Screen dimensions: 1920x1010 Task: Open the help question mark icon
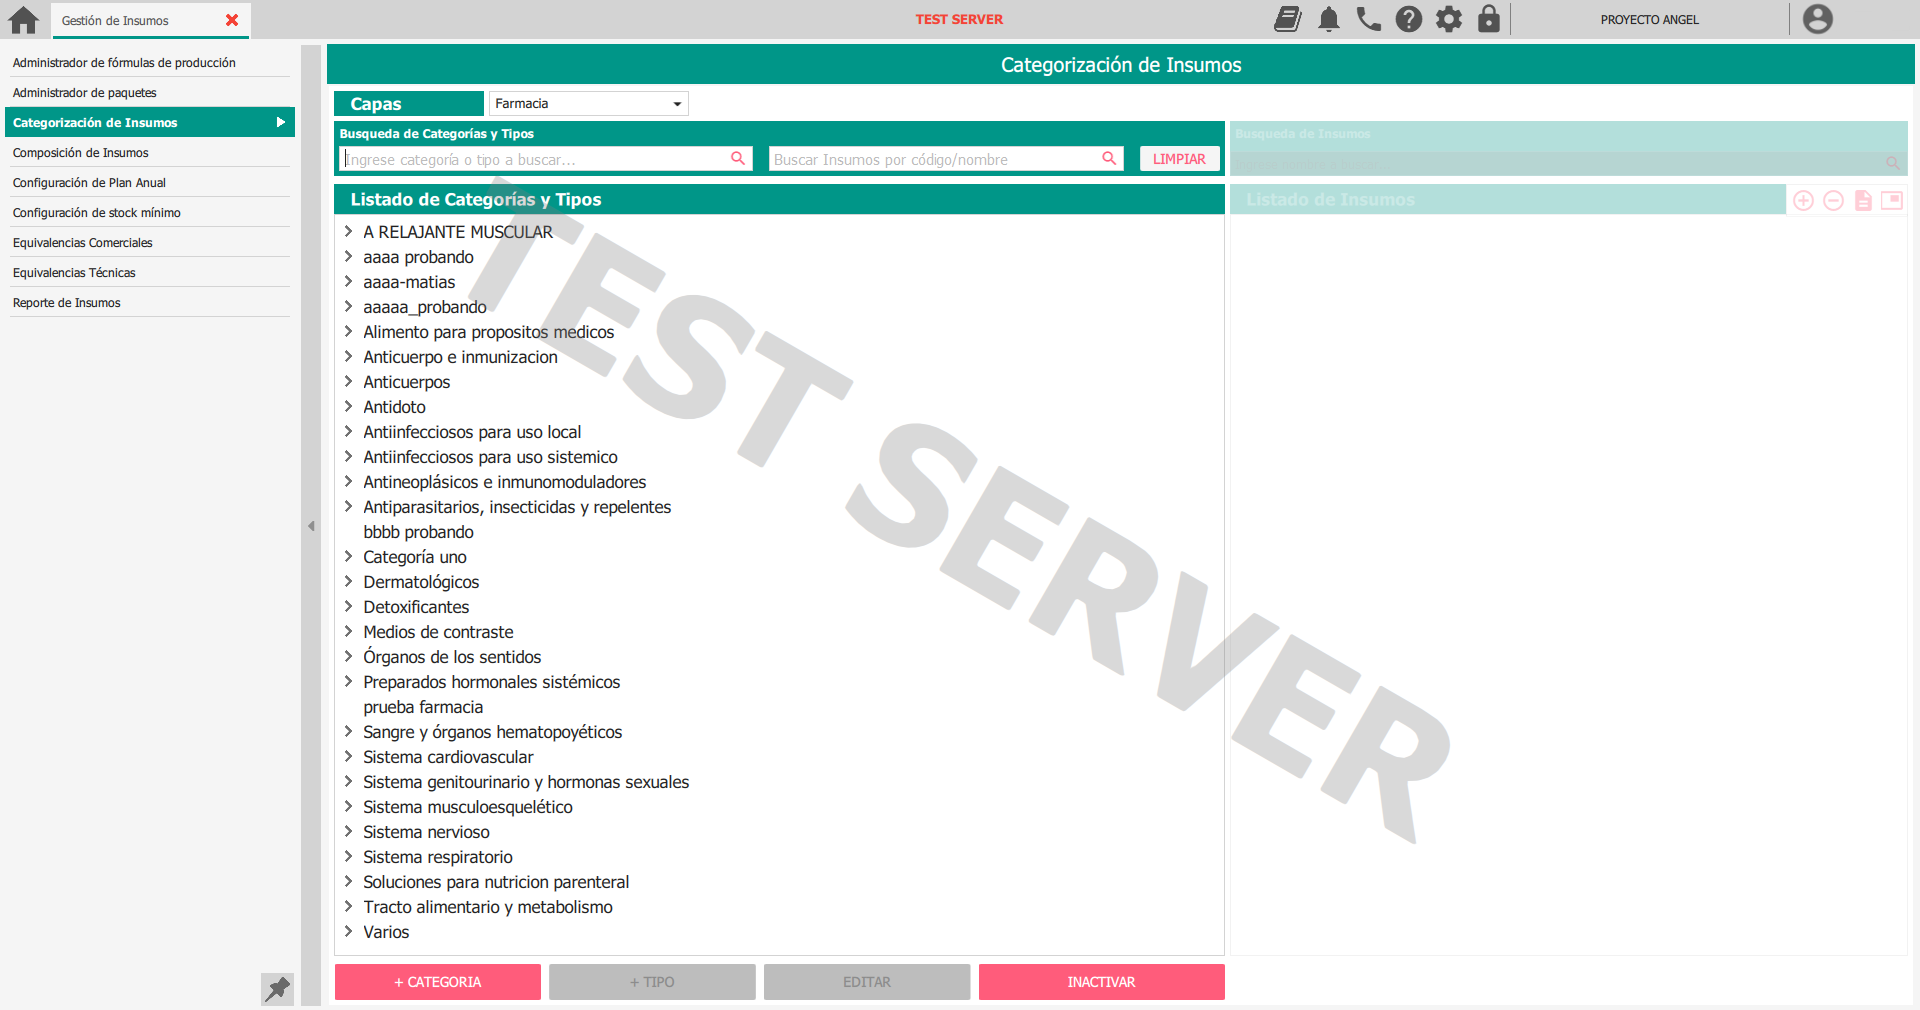1408,19
